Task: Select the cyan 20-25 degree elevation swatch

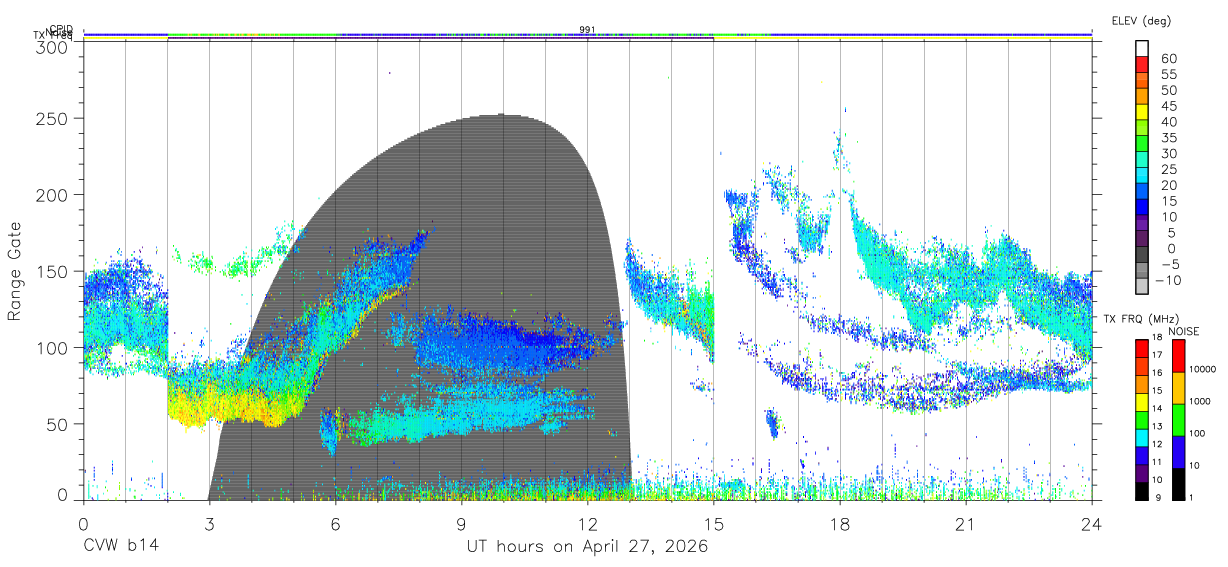Action: pos(1143,177)
